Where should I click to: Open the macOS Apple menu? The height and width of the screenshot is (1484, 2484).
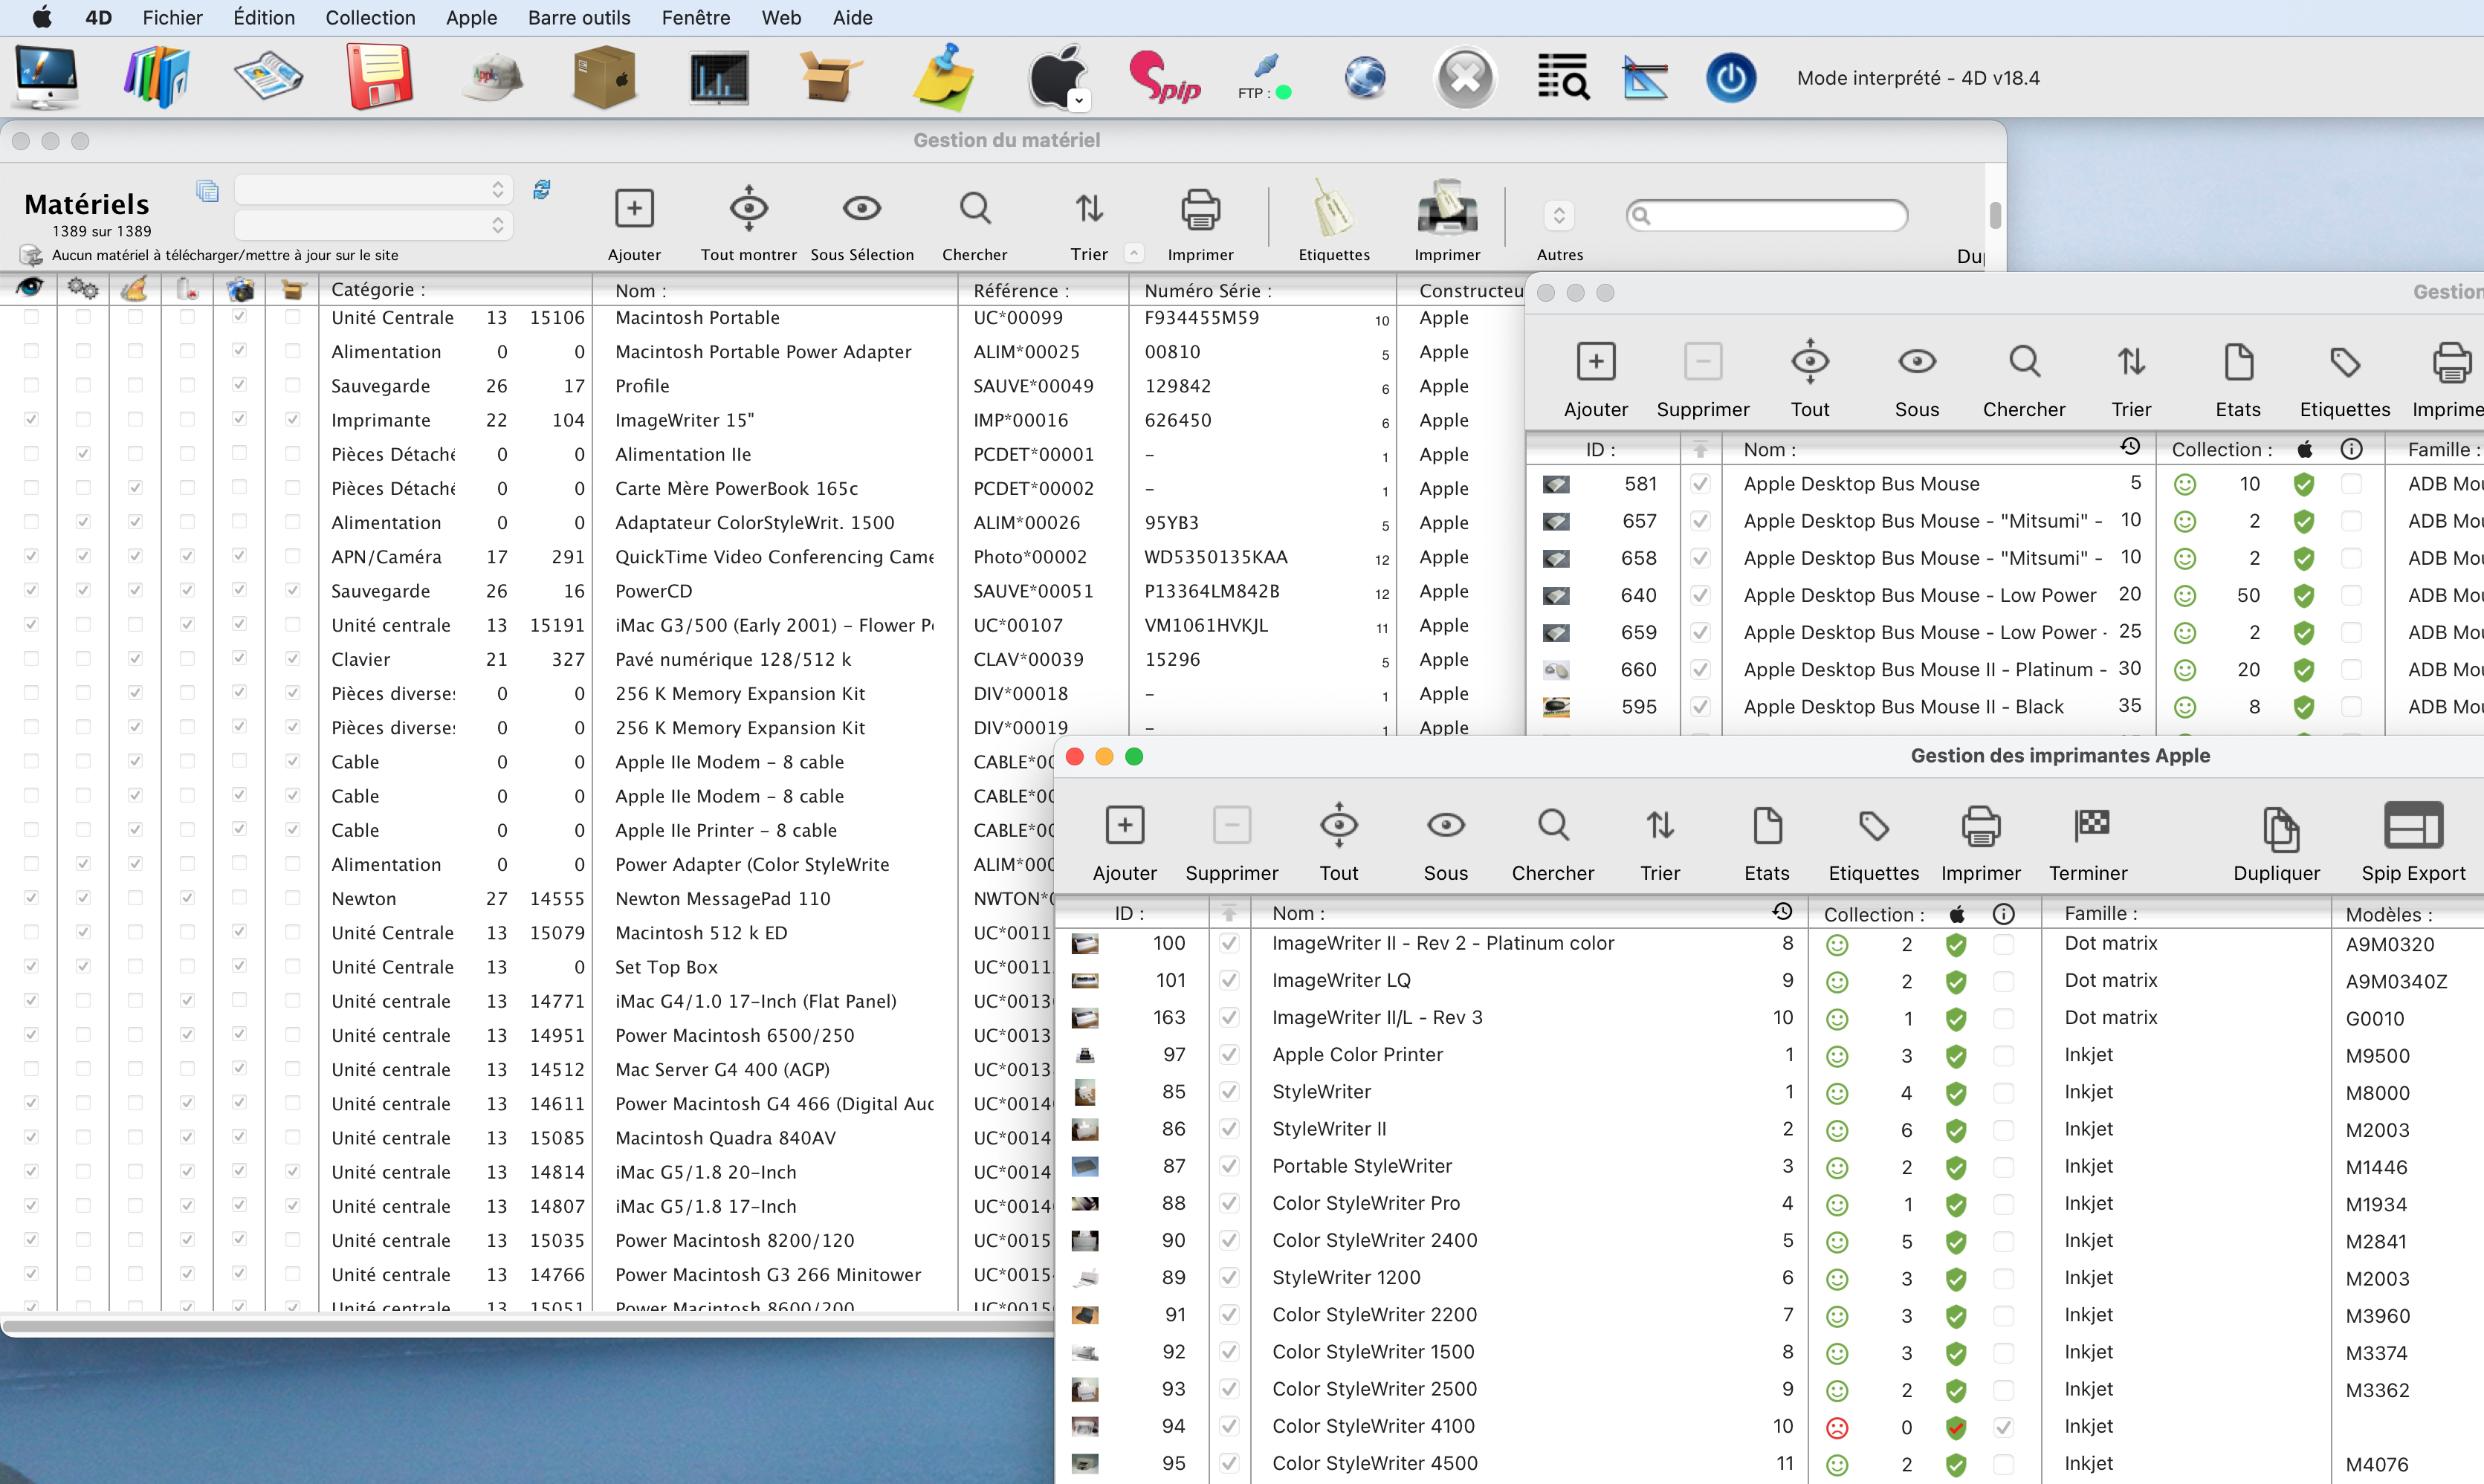click(42, 17)
